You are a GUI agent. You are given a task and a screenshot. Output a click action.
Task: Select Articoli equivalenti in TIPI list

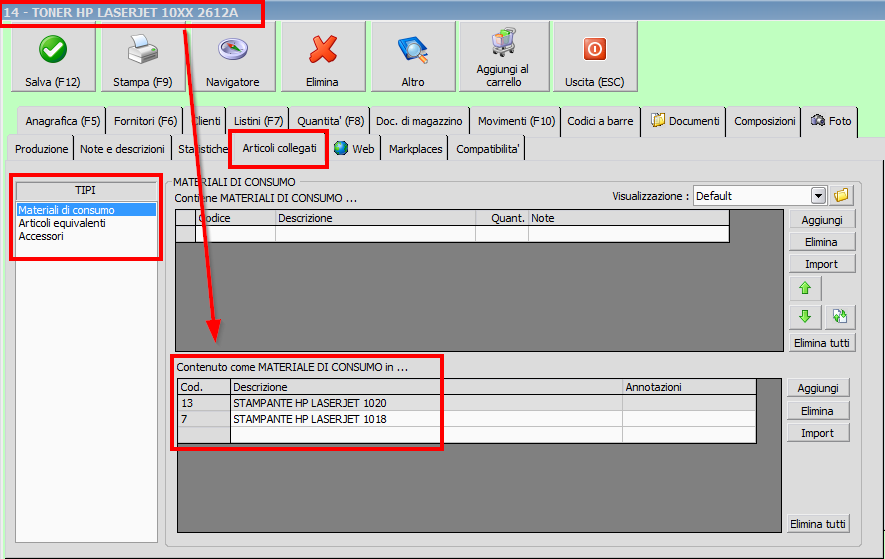pos(86,223)
